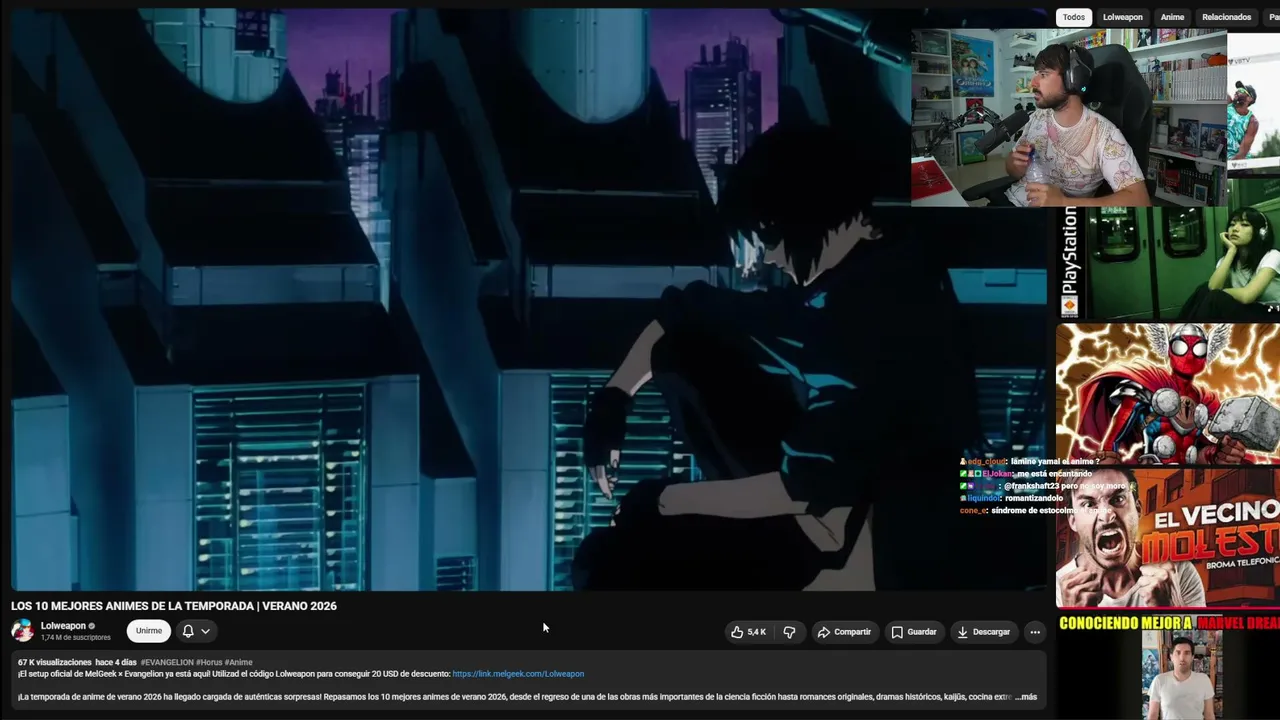Viewport: 1280px width, 720px height.
Task: Expand the description with '...más'
Action: pyautogui.click(x=1026, y=697)
